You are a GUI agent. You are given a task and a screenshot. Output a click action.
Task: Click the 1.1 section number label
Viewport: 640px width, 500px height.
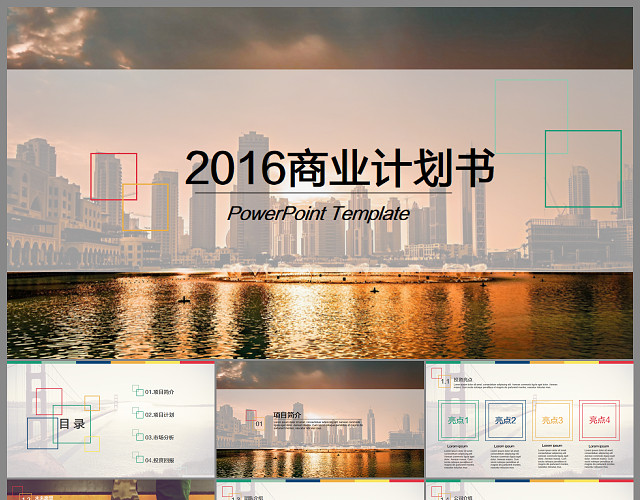point(445,381)
